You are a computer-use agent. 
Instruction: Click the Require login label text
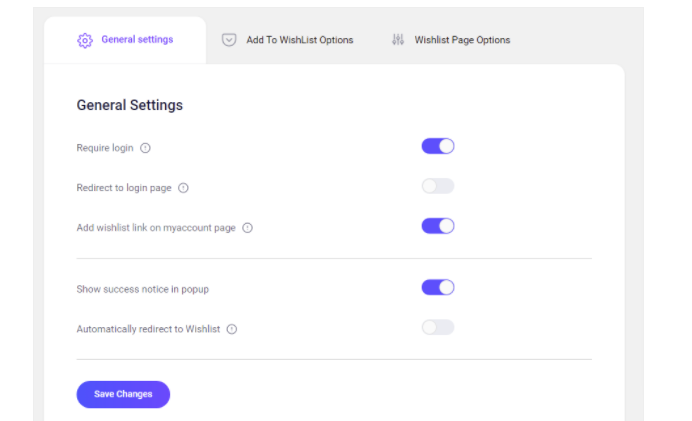105,148
